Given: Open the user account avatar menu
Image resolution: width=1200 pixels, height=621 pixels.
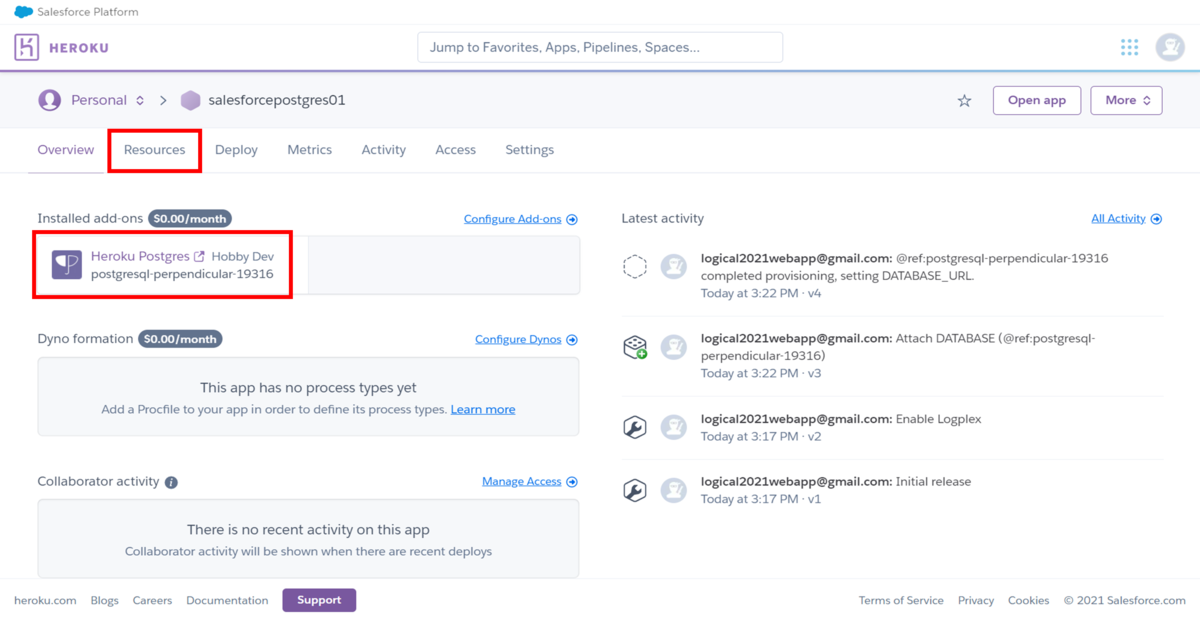Looking at the screenshot, I should [x=1170, y=47].
